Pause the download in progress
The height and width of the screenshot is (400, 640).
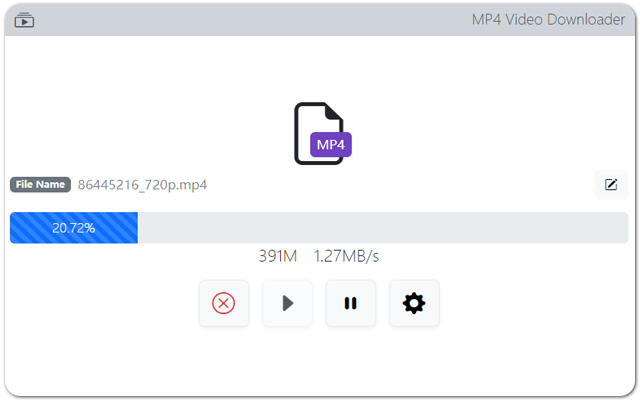(x=351, y=303)
